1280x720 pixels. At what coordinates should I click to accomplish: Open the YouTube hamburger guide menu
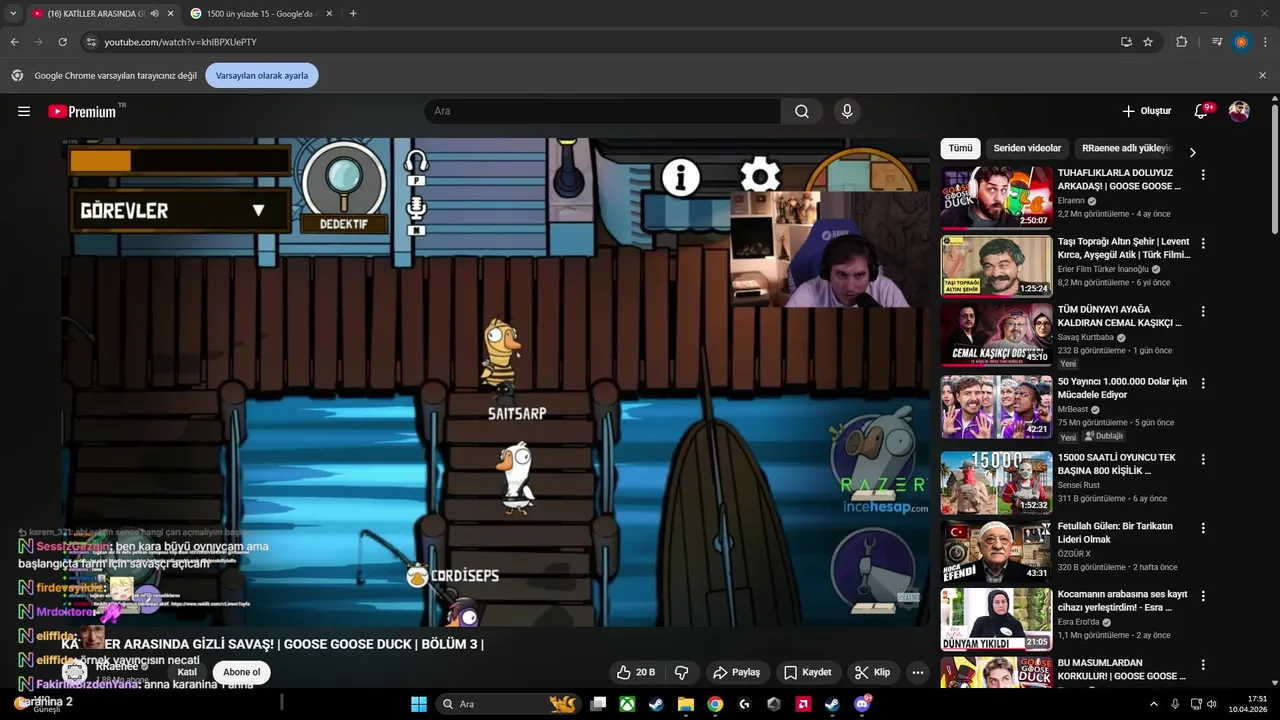click(24, 111)
